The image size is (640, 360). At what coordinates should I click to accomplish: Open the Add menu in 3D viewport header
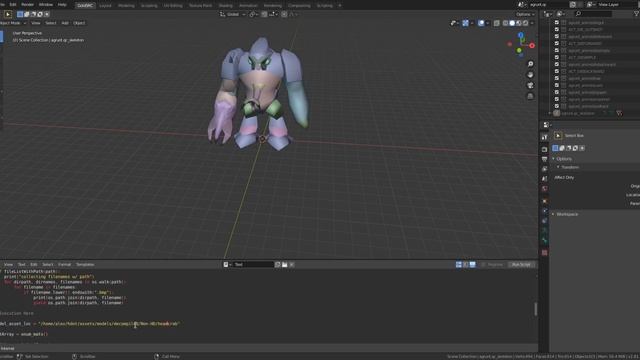pos(65,23)
